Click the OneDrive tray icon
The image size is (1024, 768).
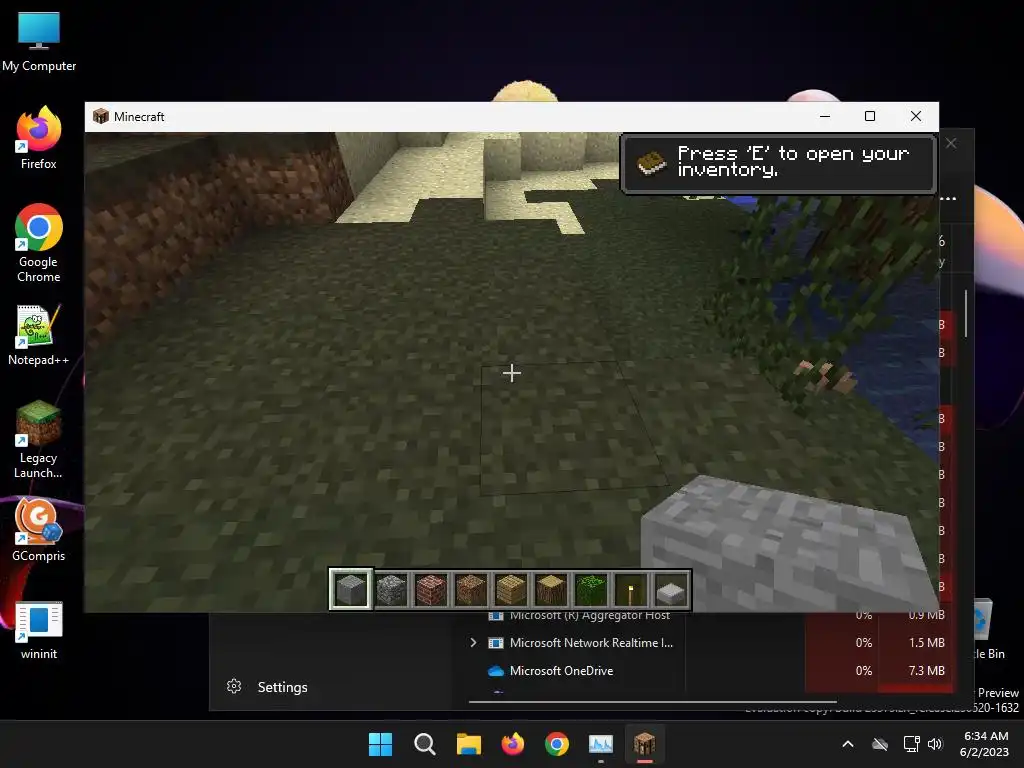[x=880, y=744]
